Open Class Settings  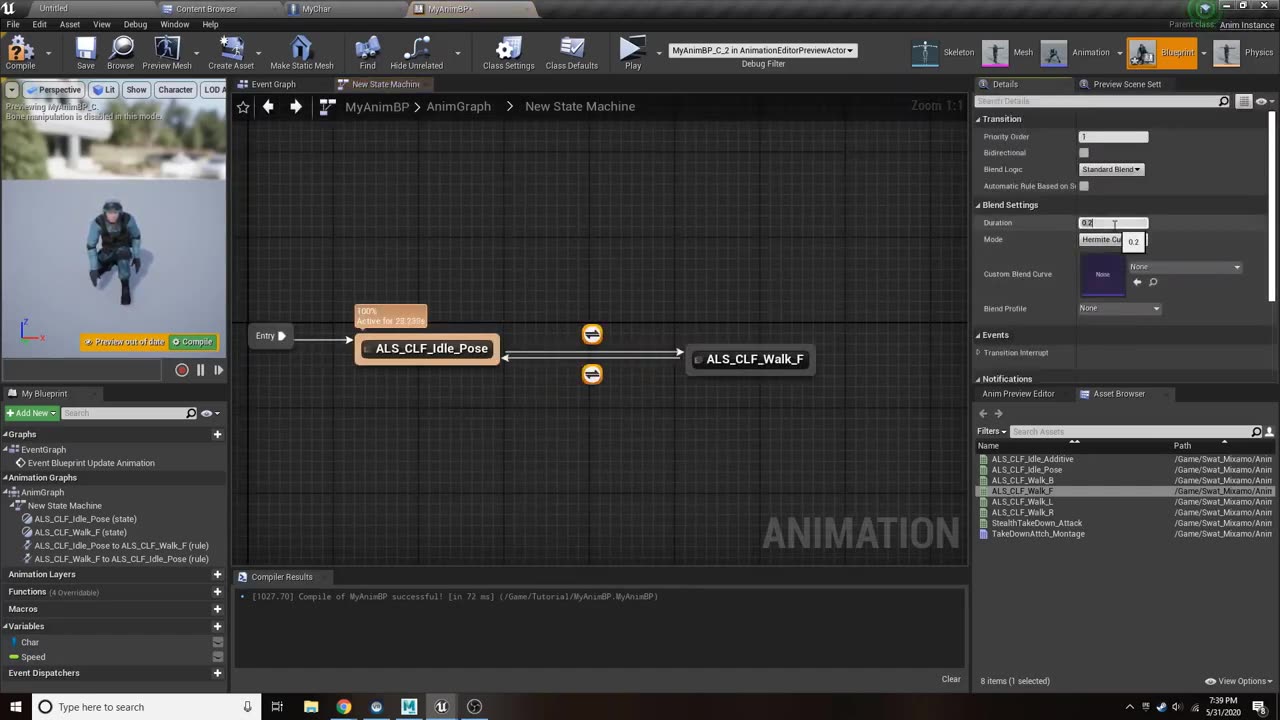(508, 53)
